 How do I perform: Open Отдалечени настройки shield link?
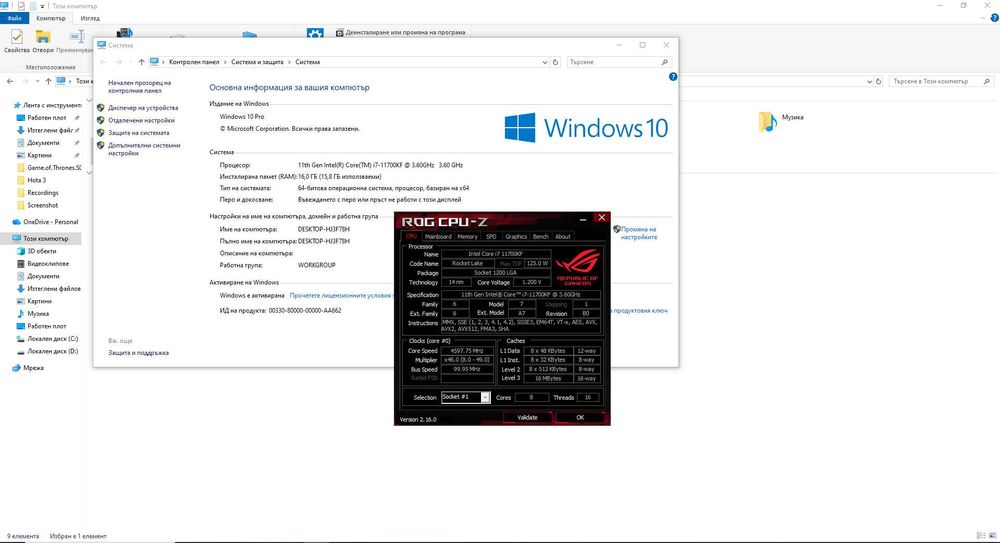[x=141, y=120]
